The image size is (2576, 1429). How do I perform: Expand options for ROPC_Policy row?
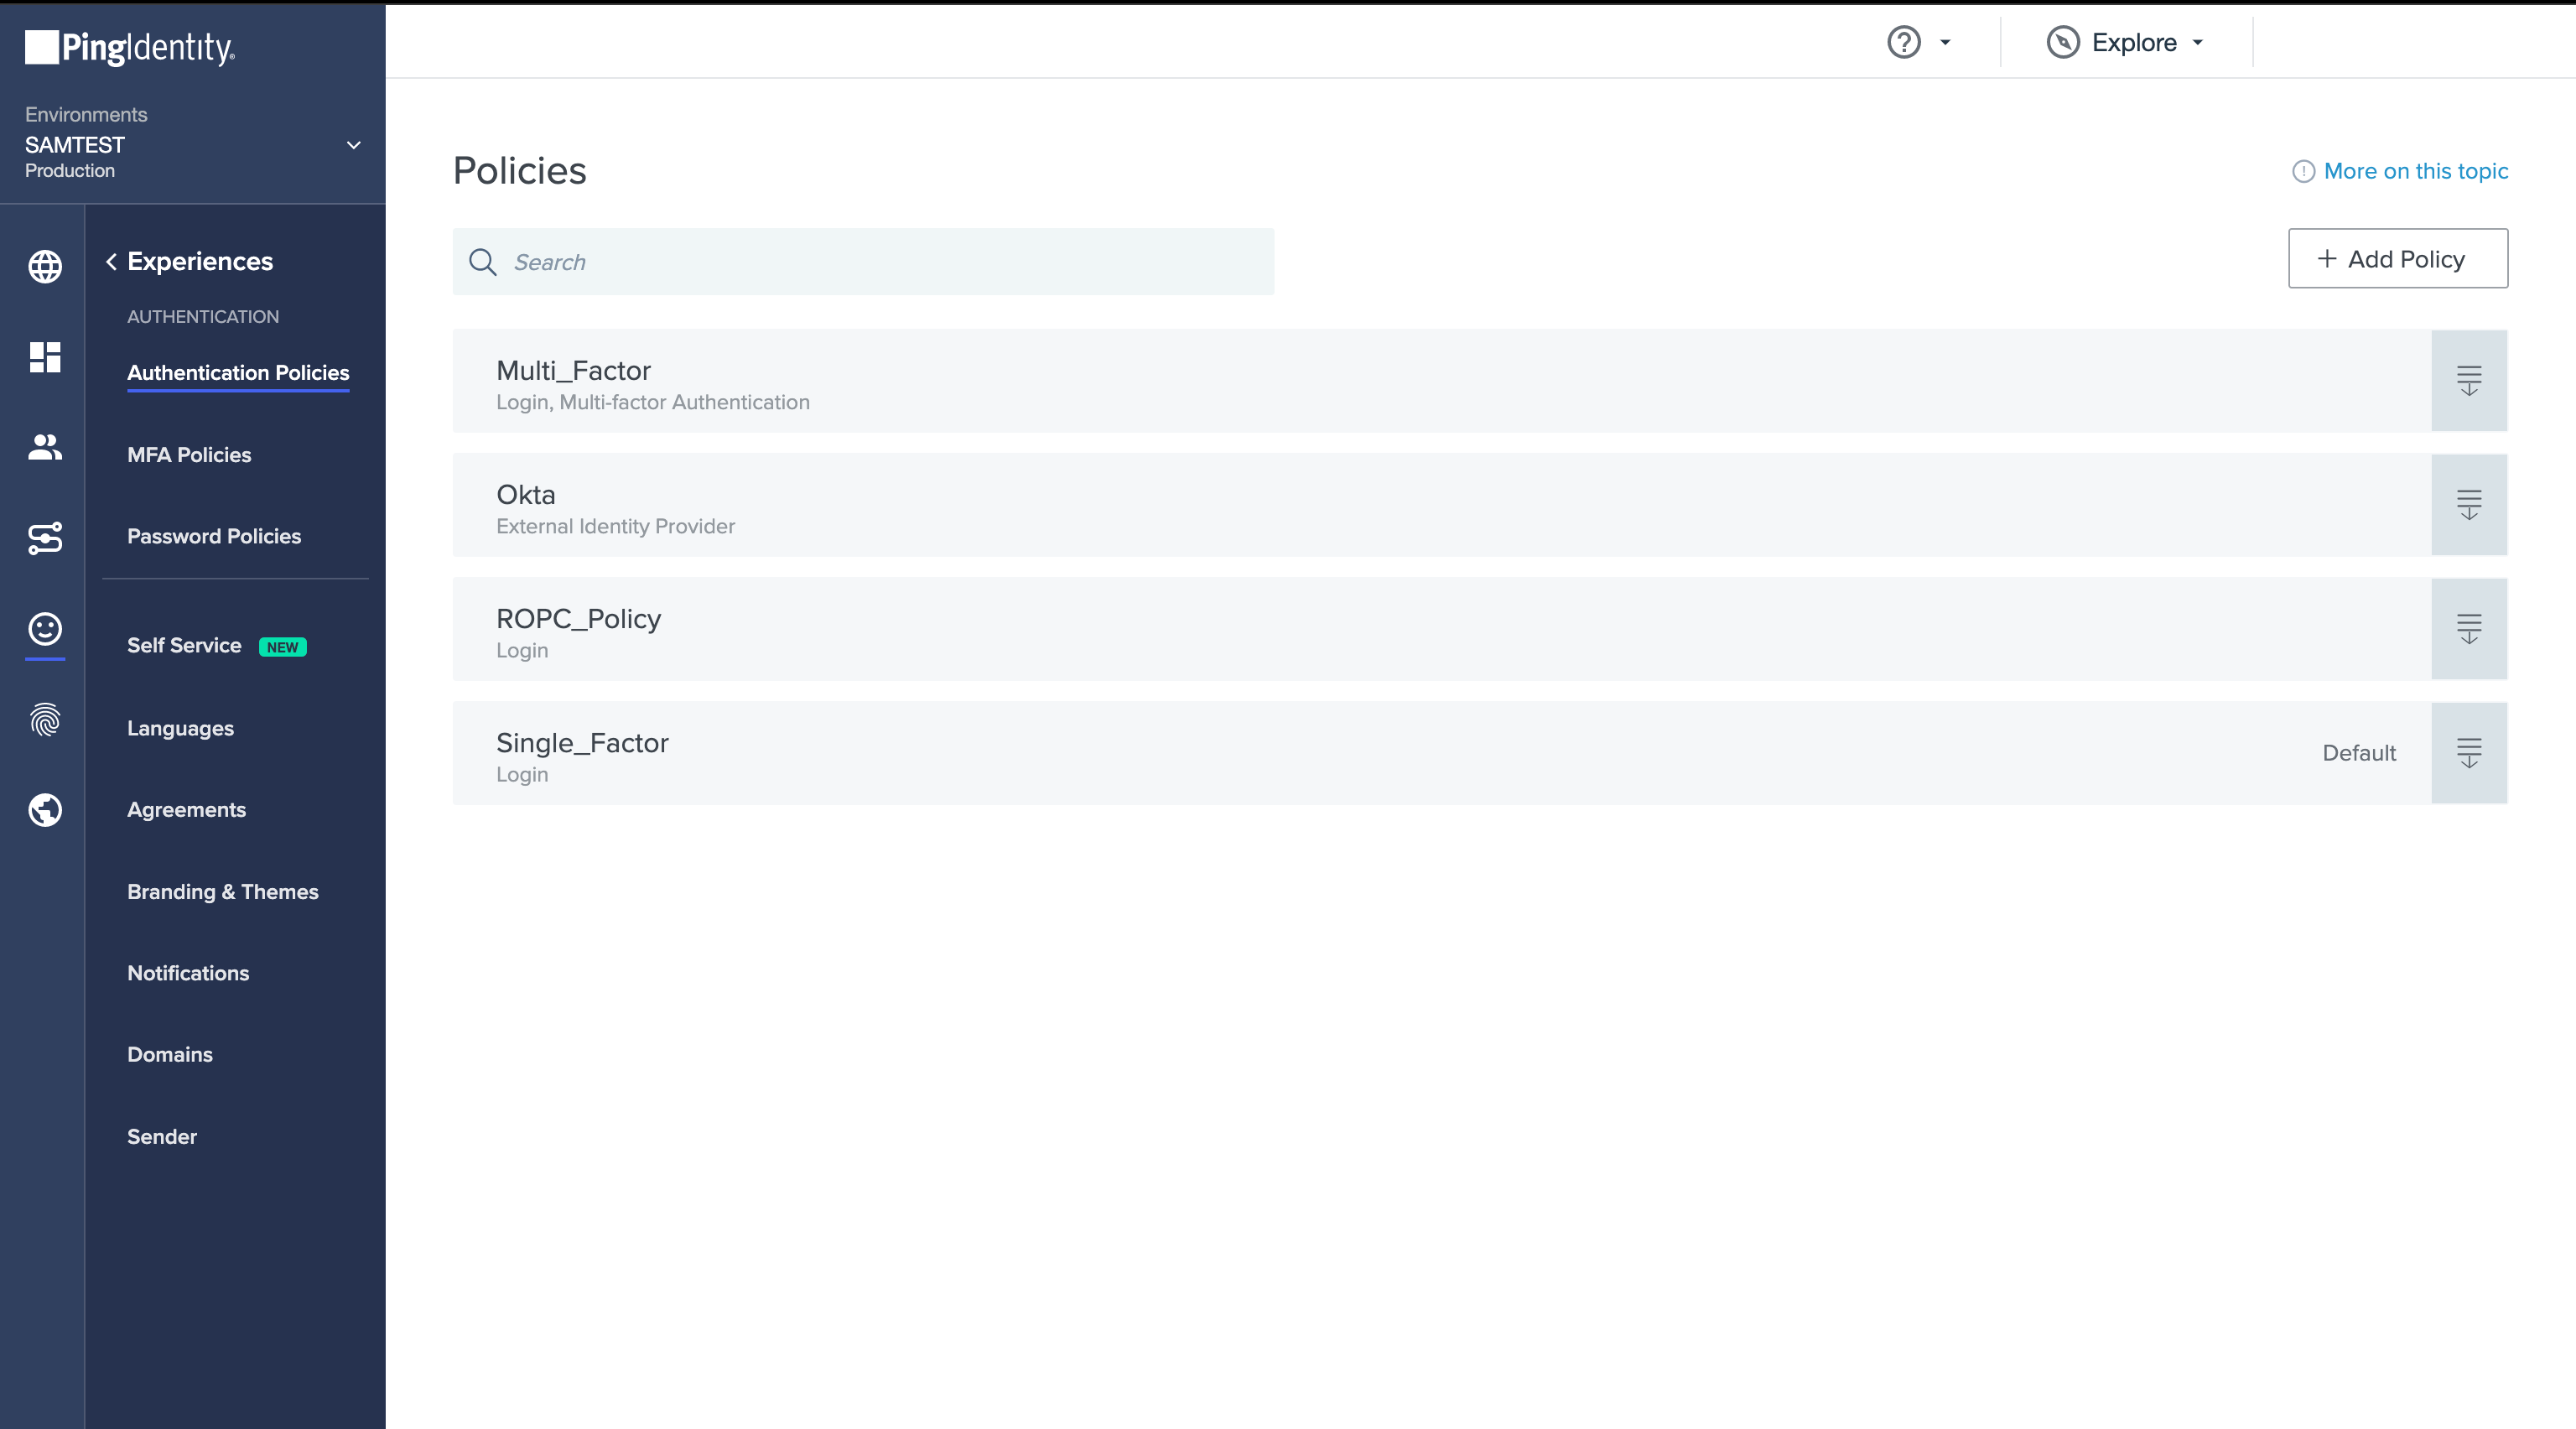(2469, 628)
